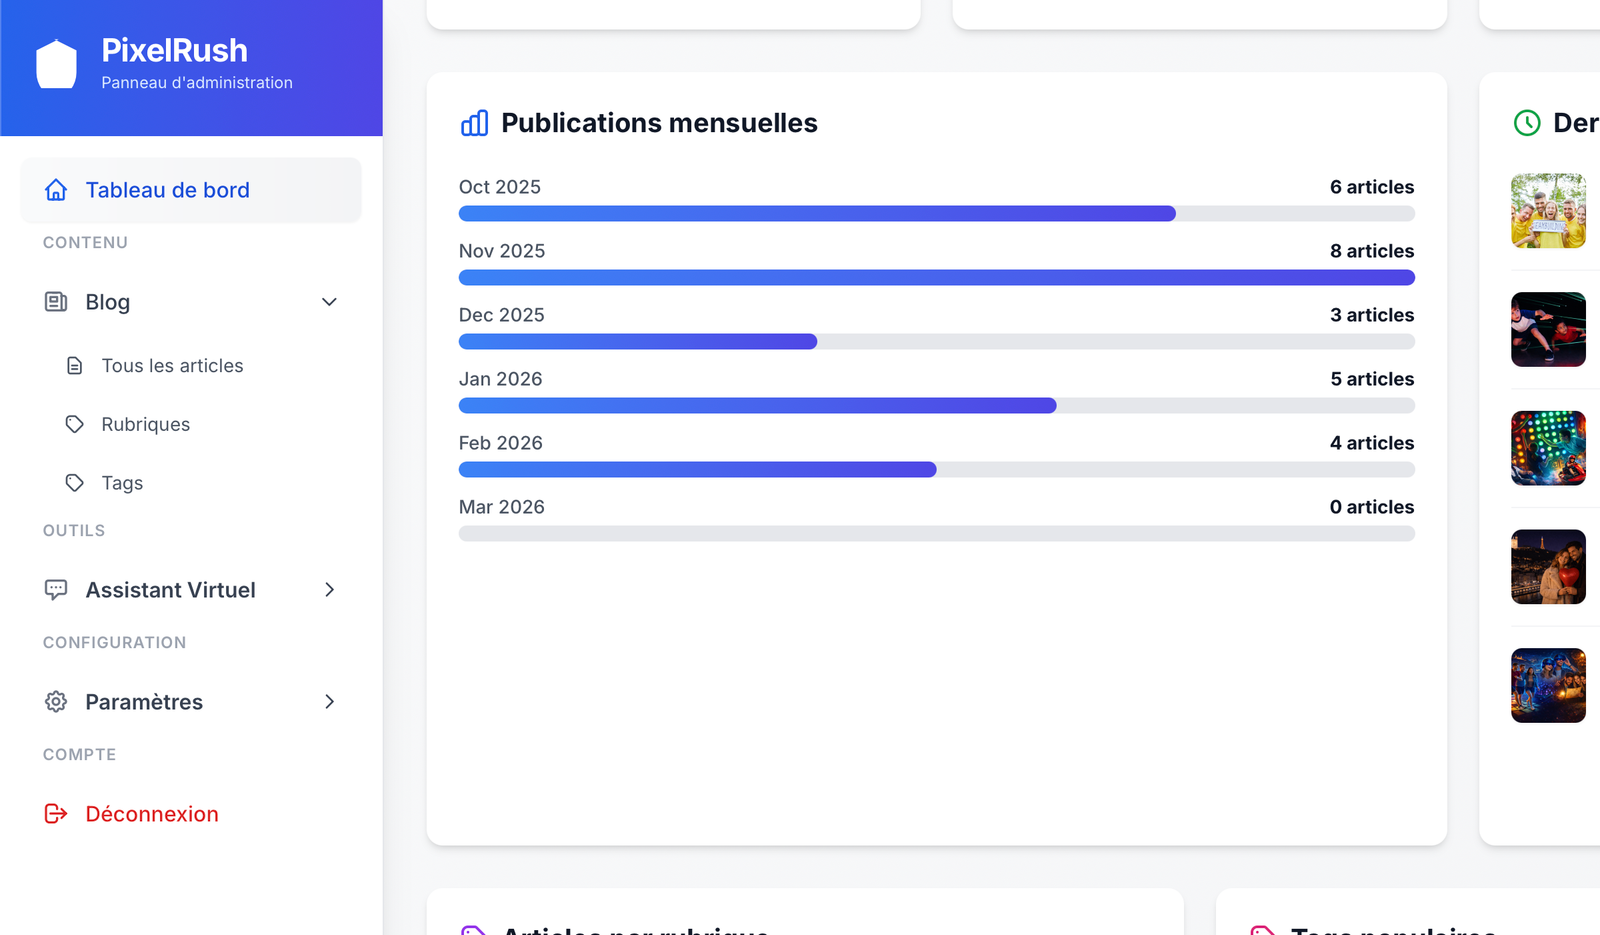The image size is (1600, 935).
Task: Click the clock icon in the right panel header
Action: coord(1526,123)
